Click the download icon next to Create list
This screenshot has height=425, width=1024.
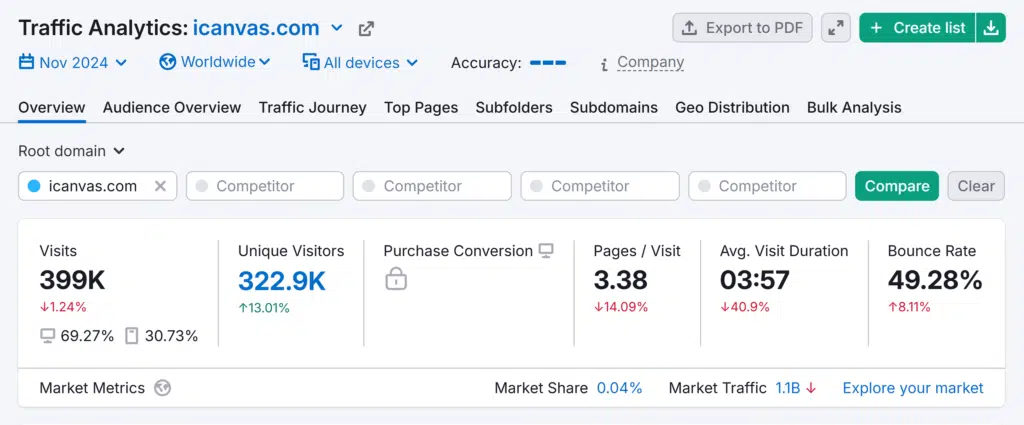pos(990,28)
